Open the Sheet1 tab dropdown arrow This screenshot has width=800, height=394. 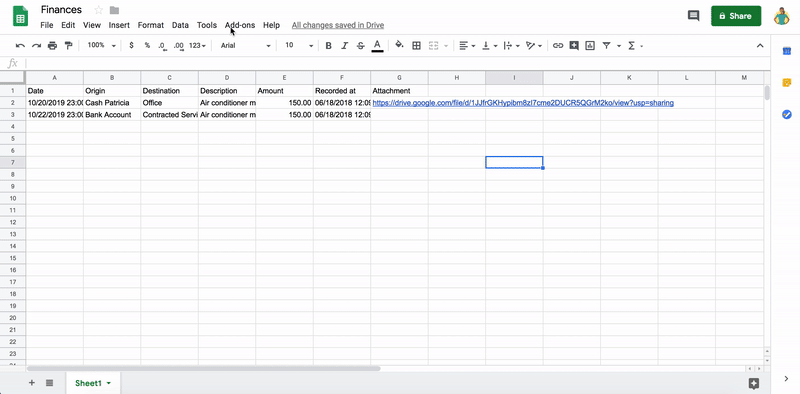[109, 383]
